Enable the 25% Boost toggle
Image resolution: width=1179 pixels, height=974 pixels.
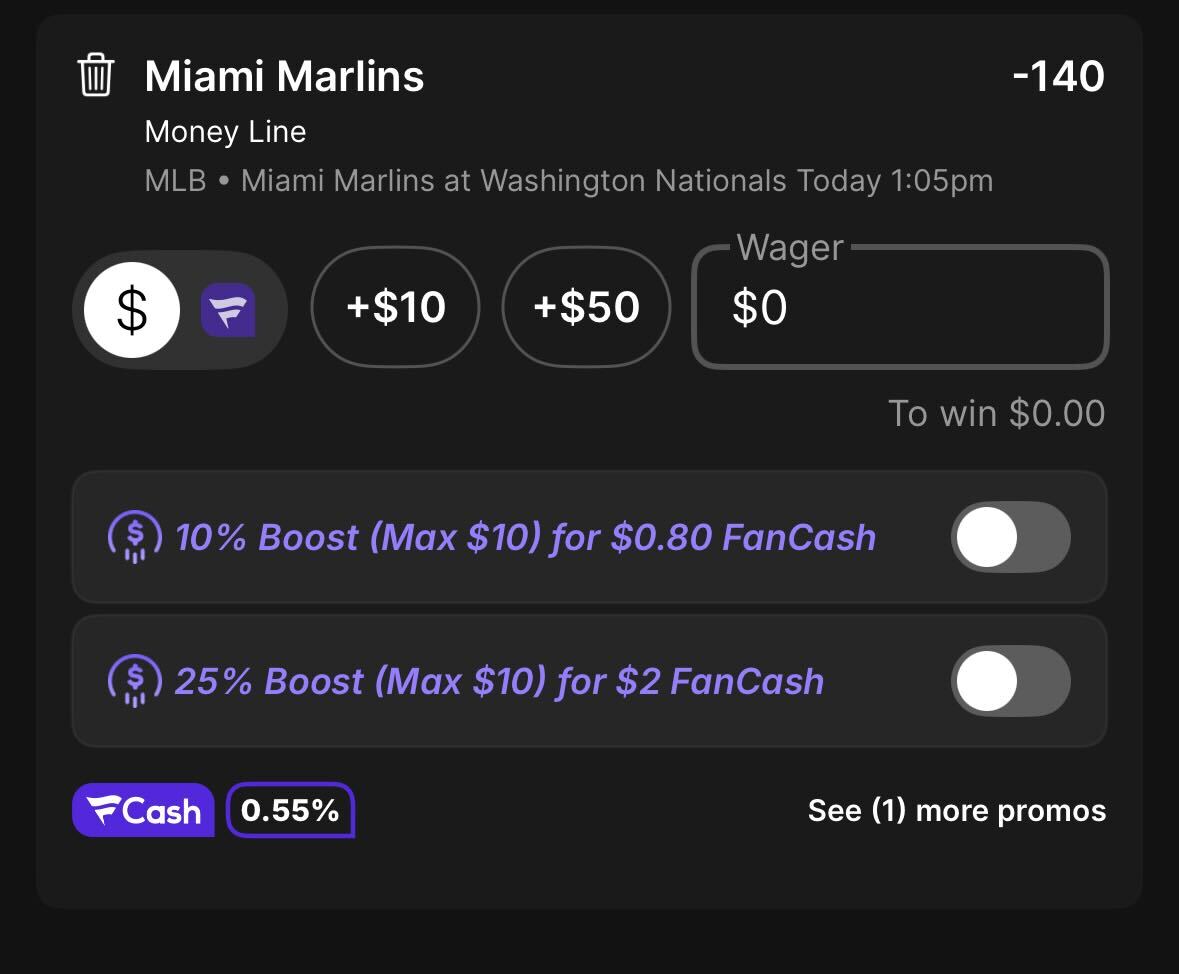tap(1011, 681)
